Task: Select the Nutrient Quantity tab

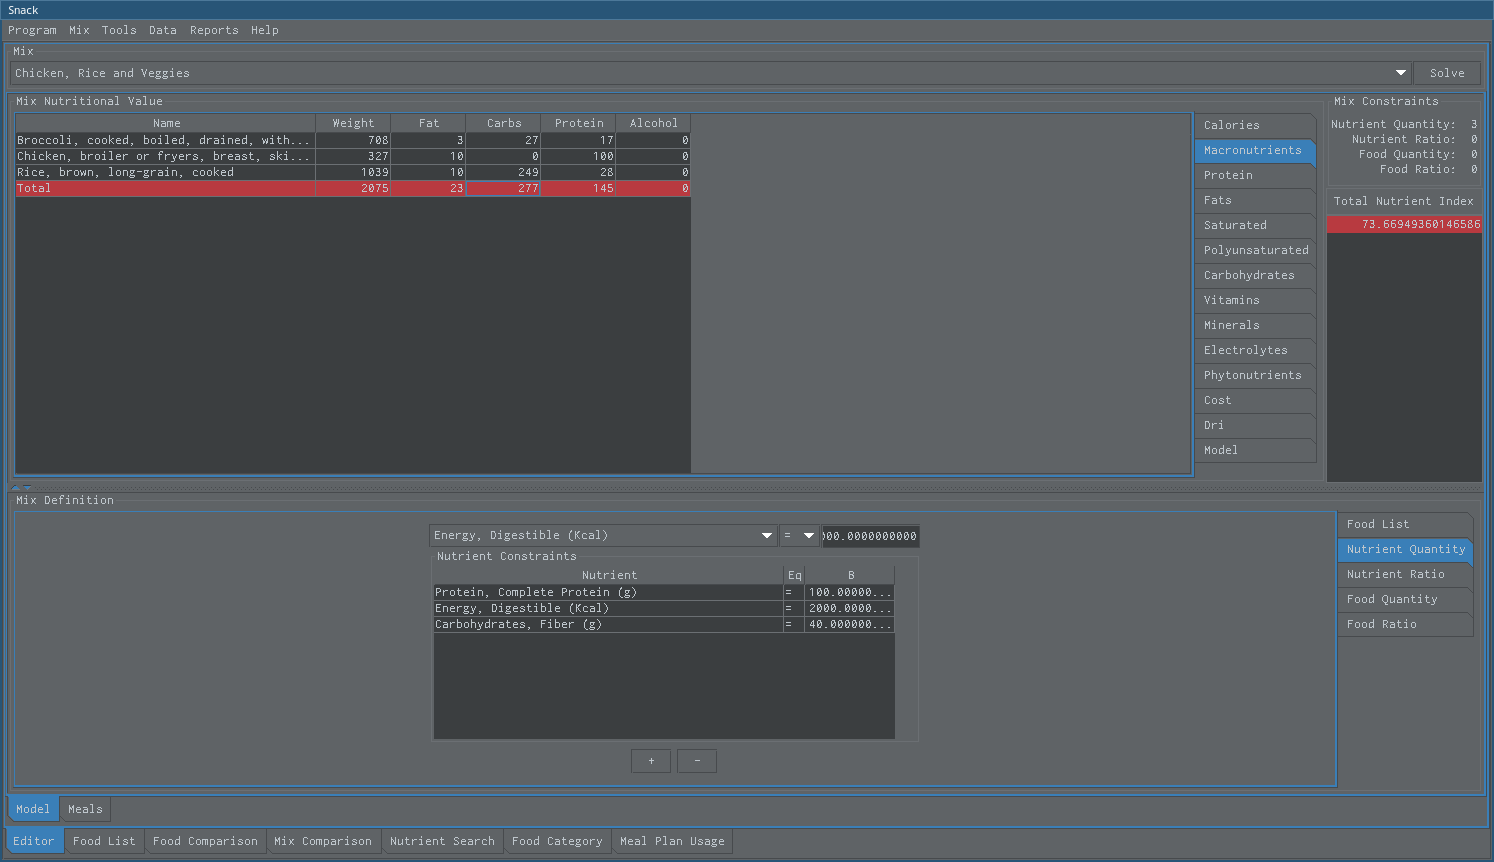Action: tap(1405, 549)
